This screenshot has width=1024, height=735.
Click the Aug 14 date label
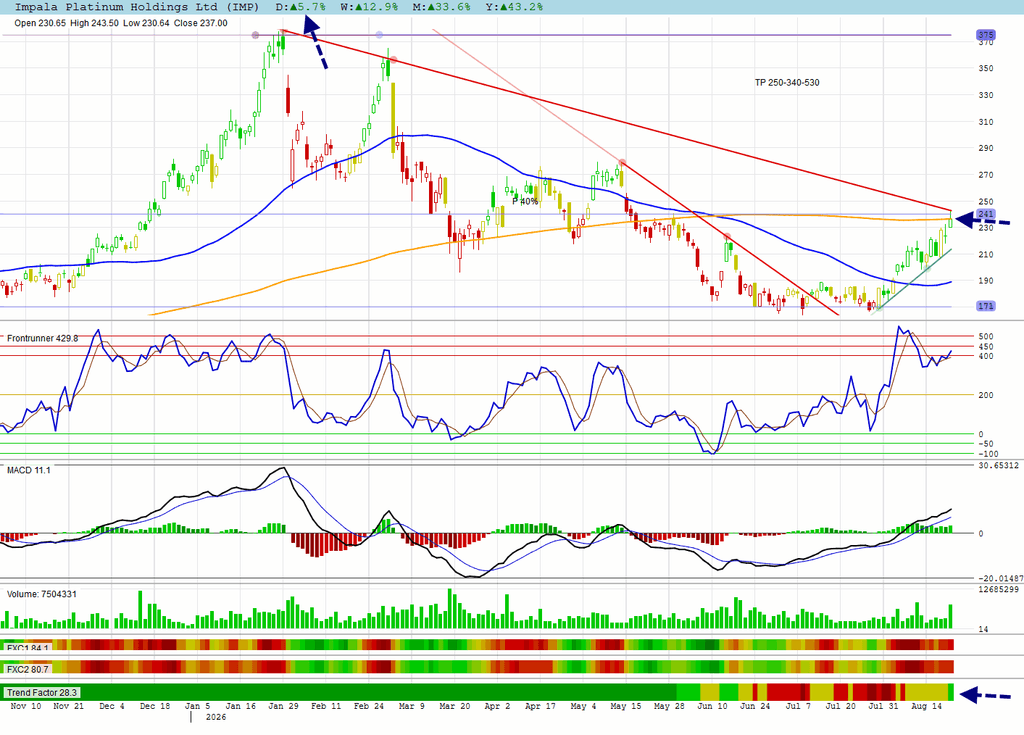(926, 706)
